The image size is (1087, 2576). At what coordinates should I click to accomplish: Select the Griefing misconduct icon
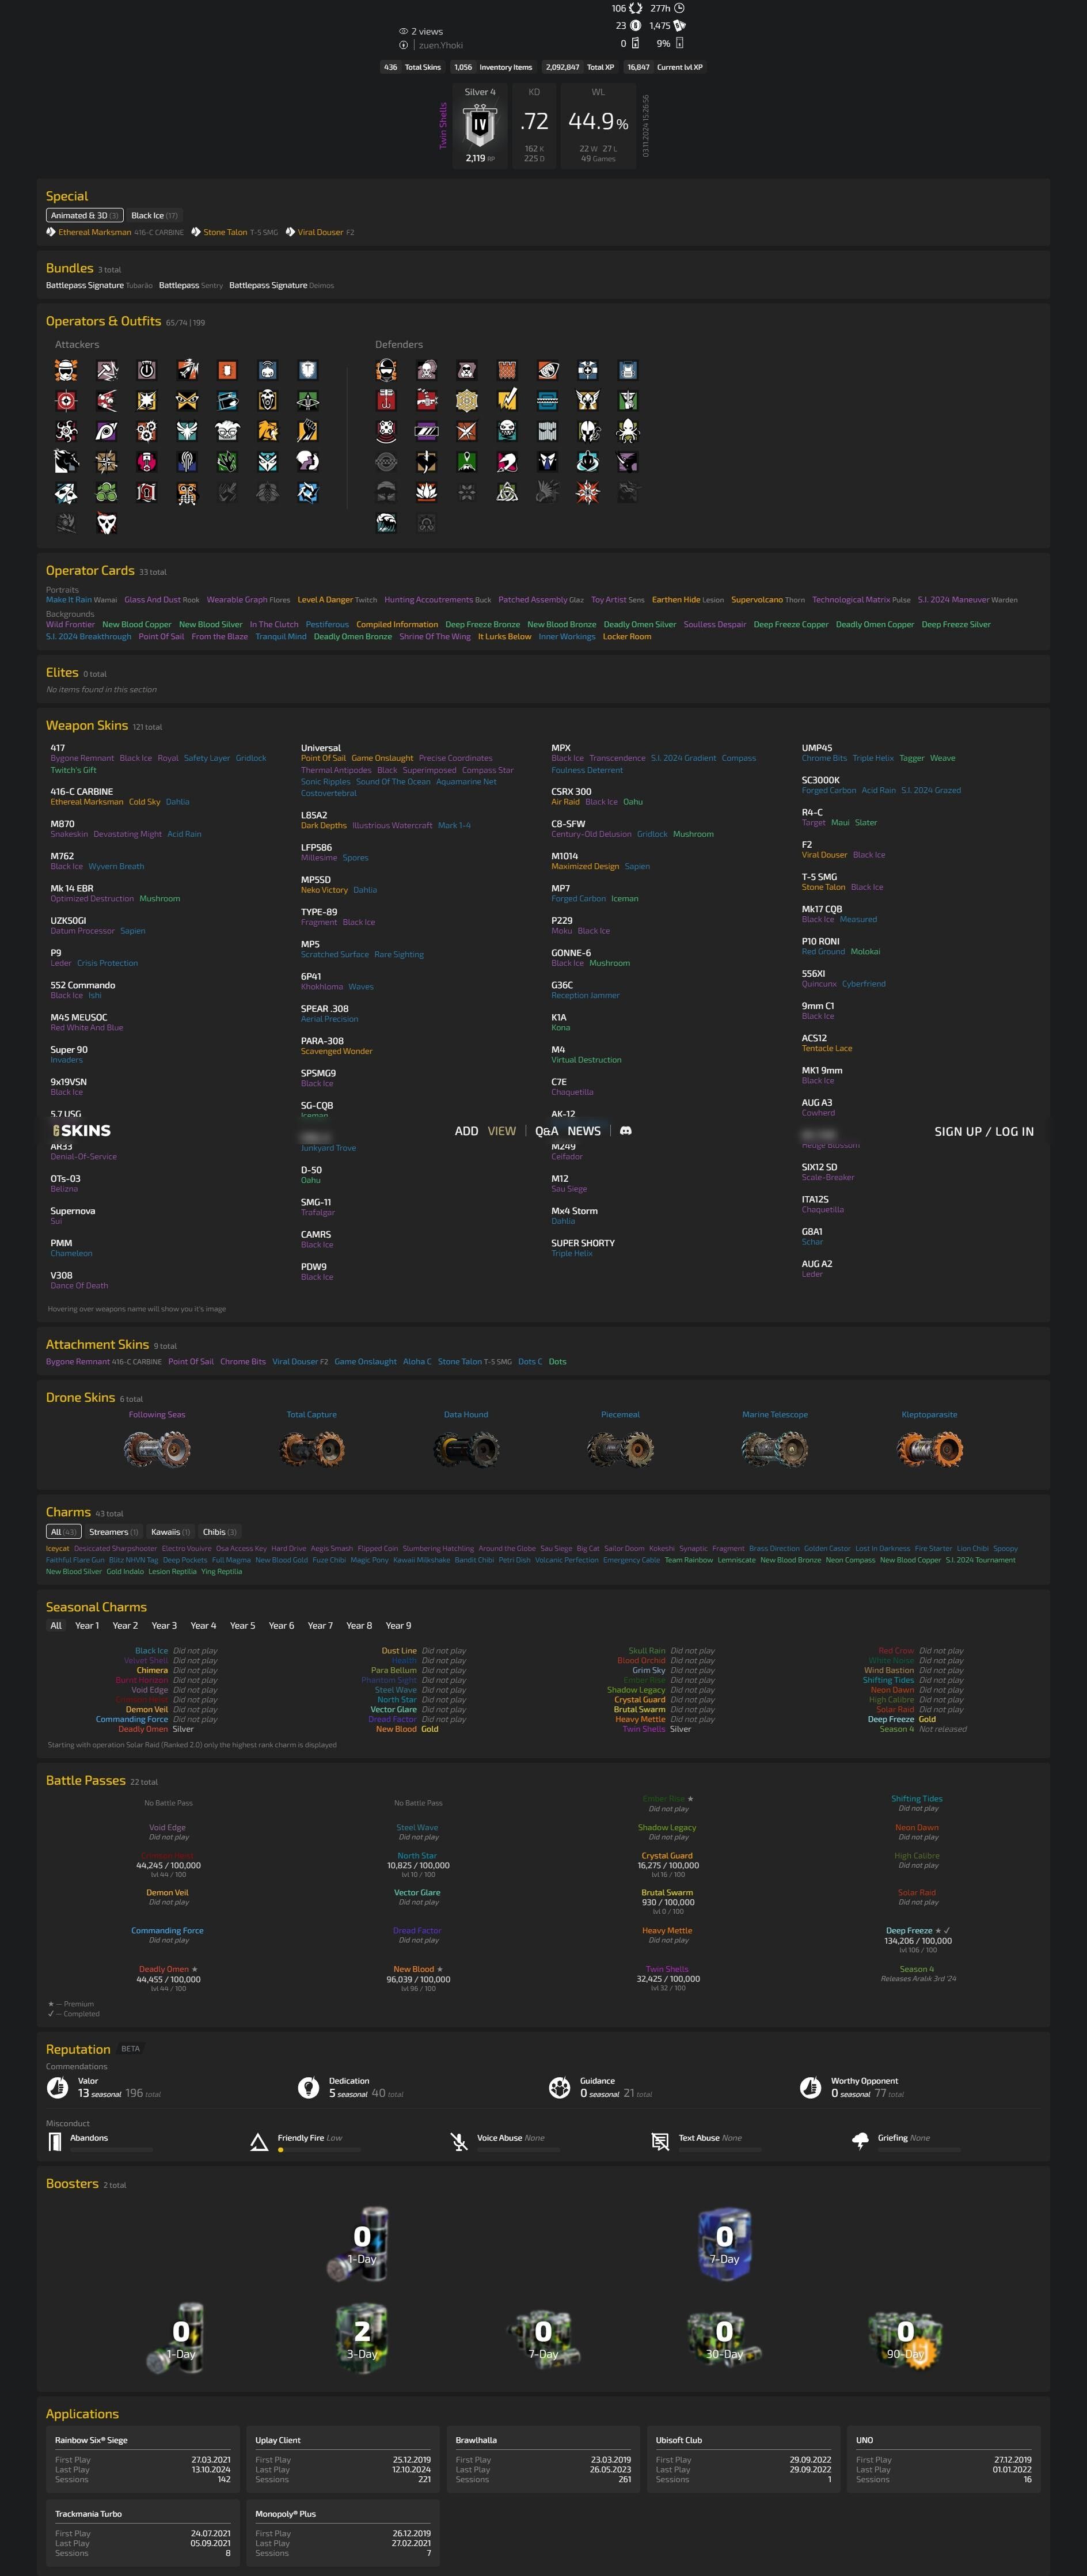click(x=860, y=2141)
